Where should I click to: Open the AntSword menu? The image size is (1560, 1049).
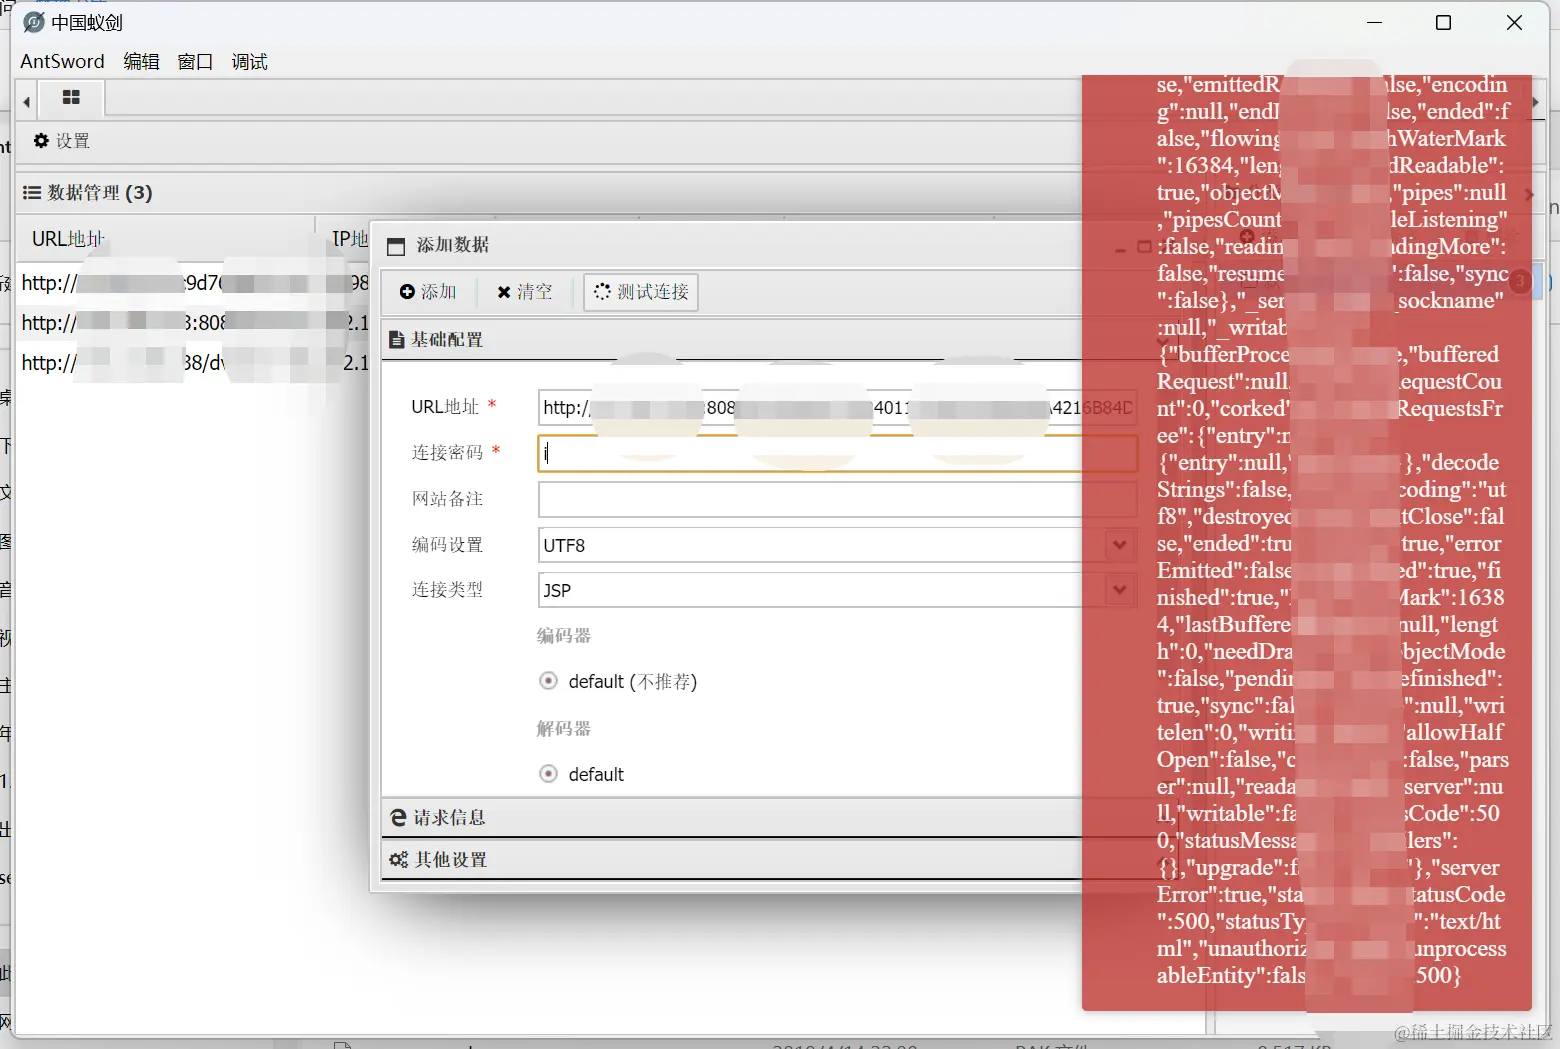click(x=62, y=61)
